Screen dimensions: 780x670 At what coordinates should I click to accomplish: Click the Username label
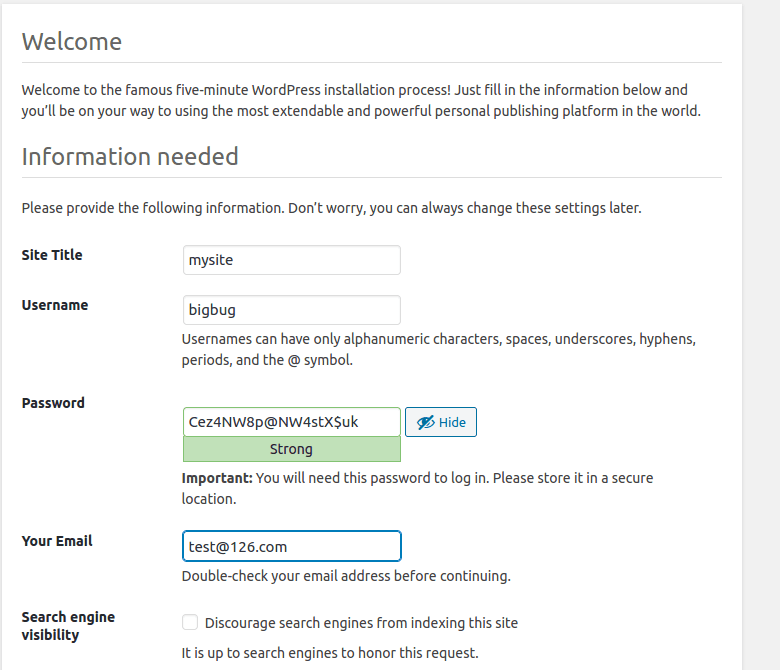tap(55, 305)
